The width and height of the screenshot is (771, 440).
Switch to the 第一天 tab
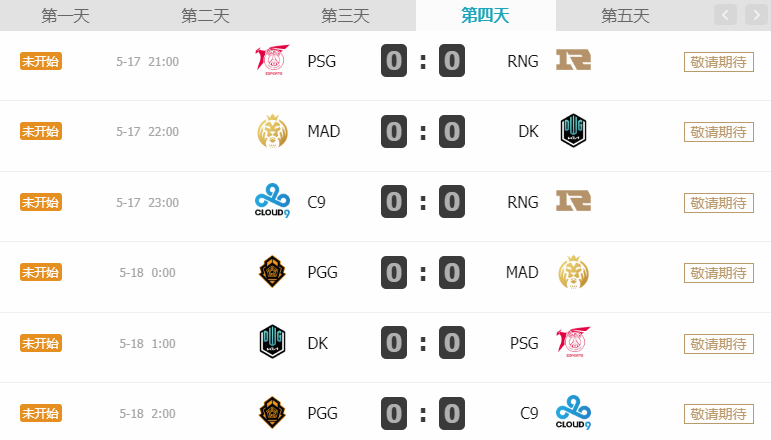65,16
